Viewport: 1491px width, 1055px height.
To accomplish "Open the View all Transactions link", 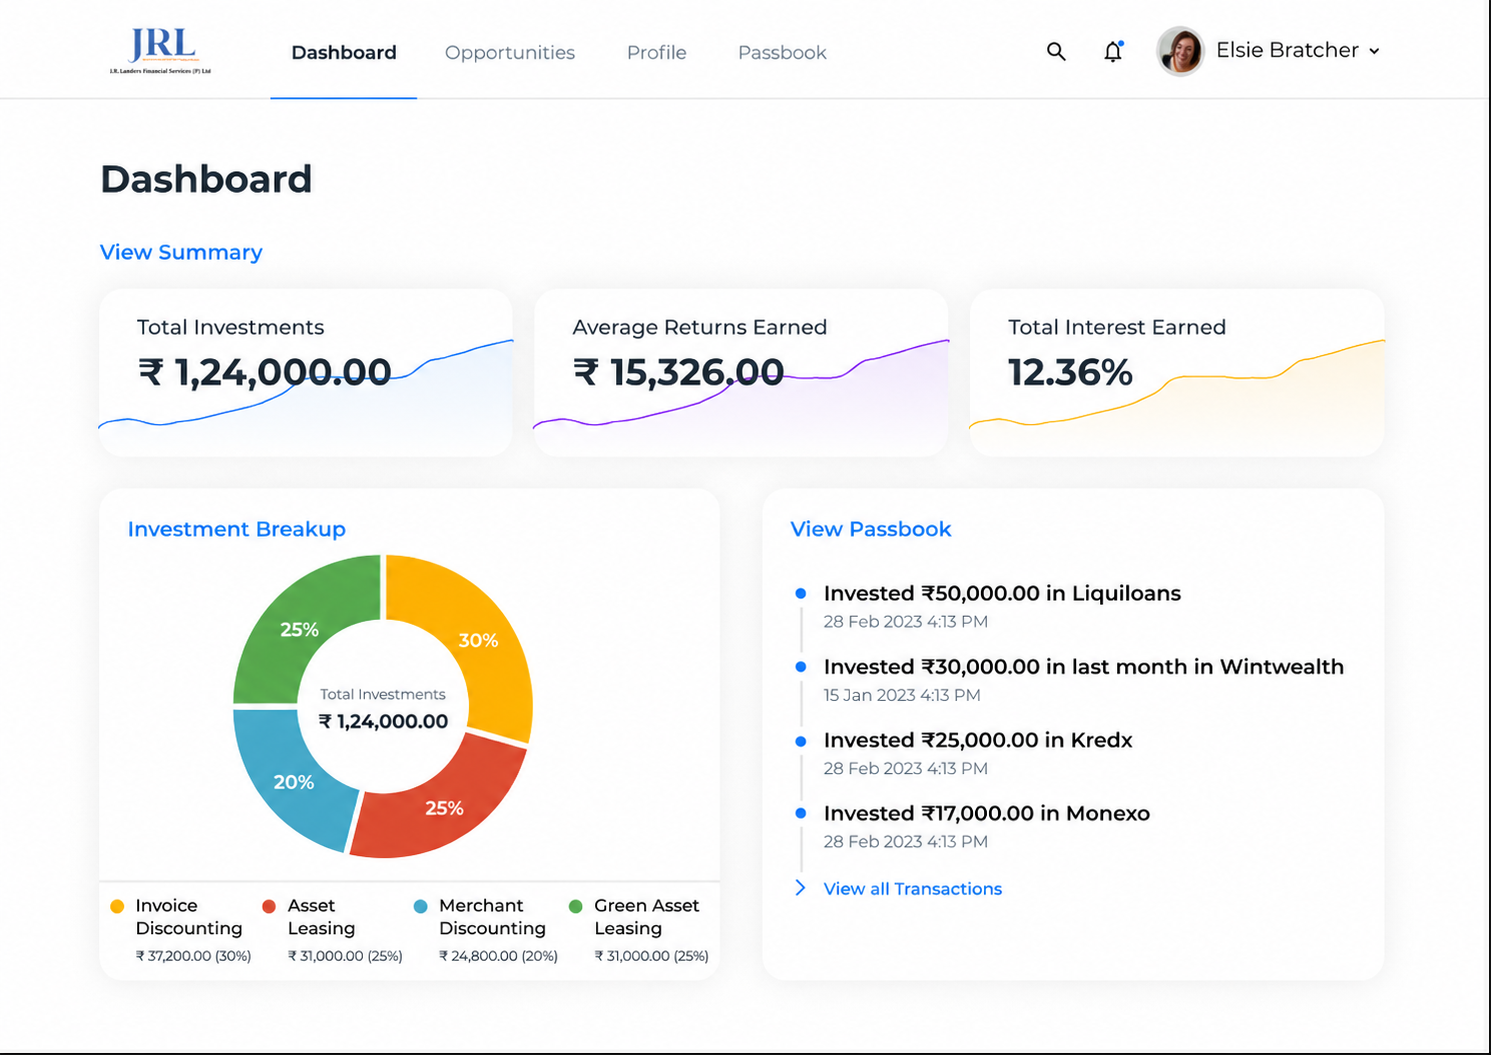I will (913, 889).
